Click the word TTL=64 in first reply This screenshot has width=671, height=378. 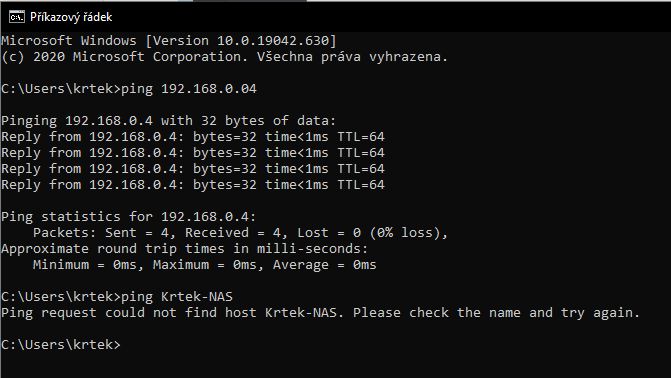click(361, 137)
